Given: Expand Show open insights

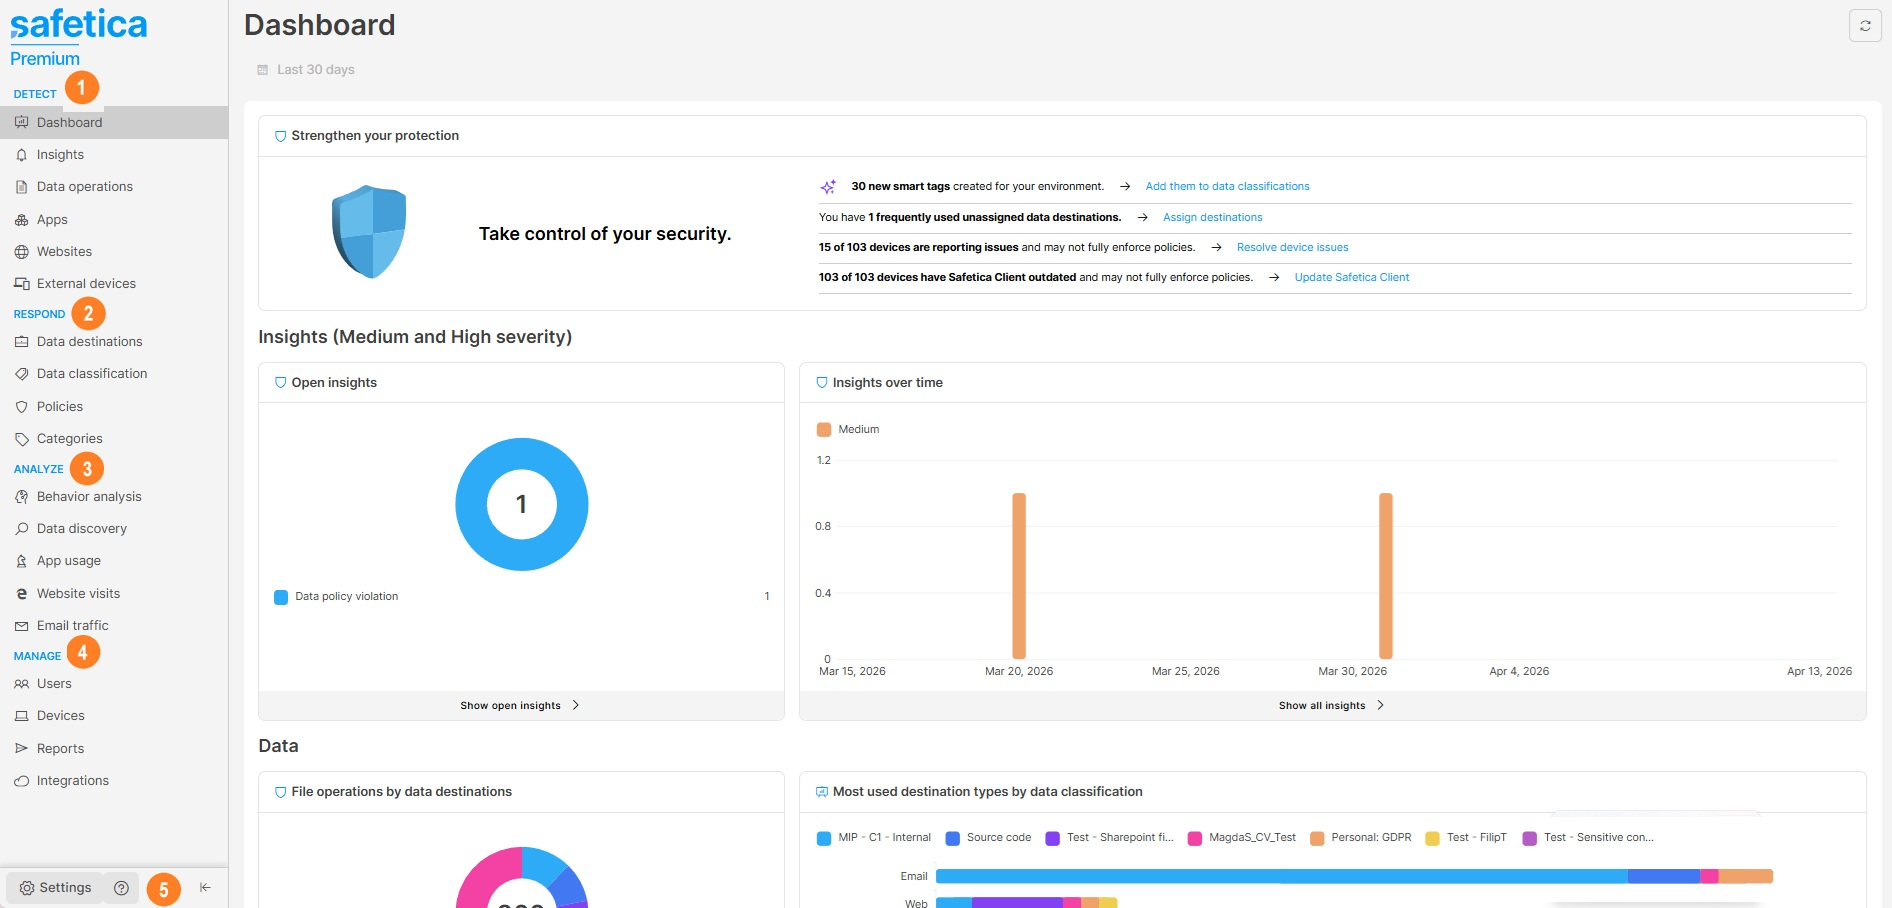Looking at the screenshot, I should [520, 706].
